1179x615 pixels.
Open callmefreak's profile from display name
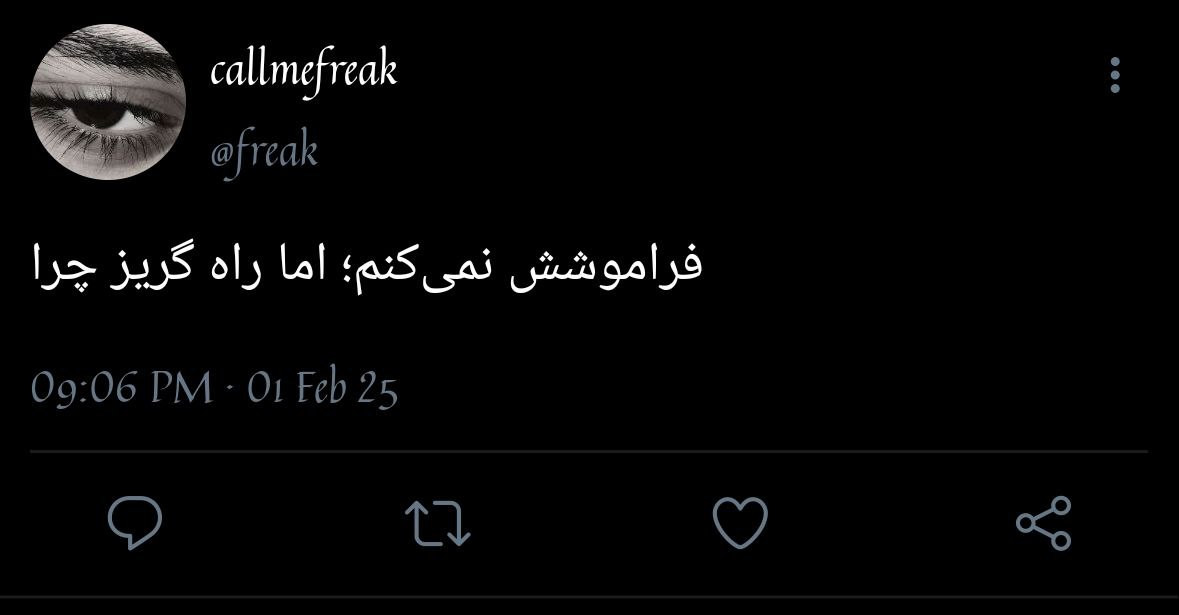pos(303,71)
